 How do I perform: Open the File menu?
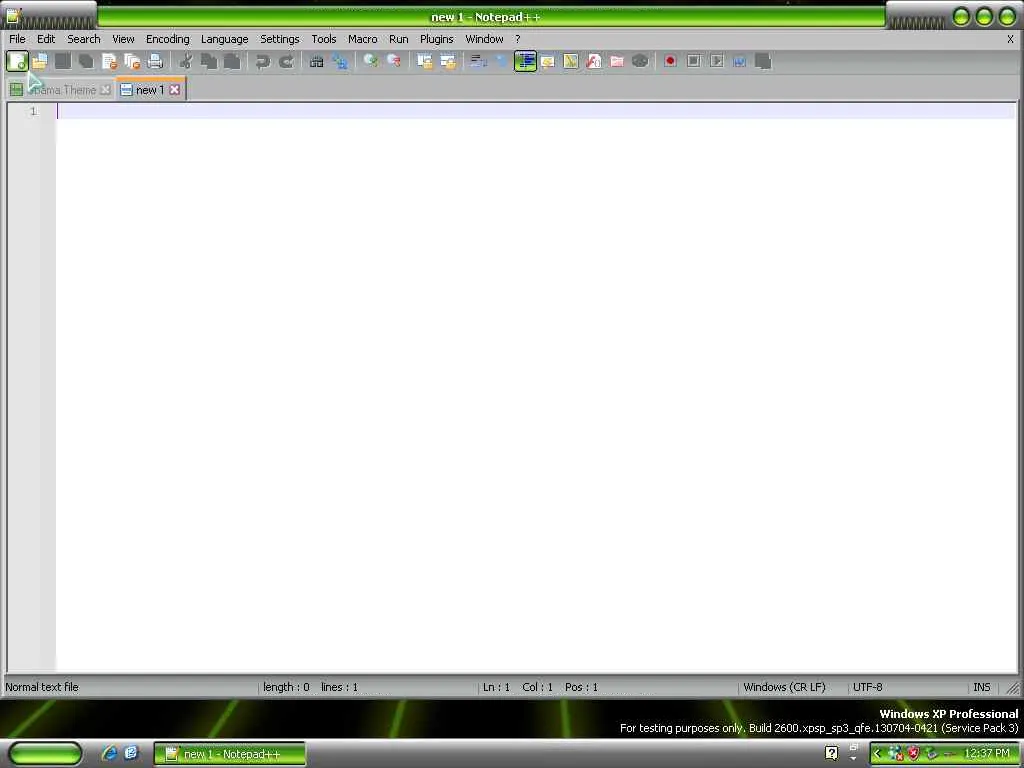[x=17, y=39]
